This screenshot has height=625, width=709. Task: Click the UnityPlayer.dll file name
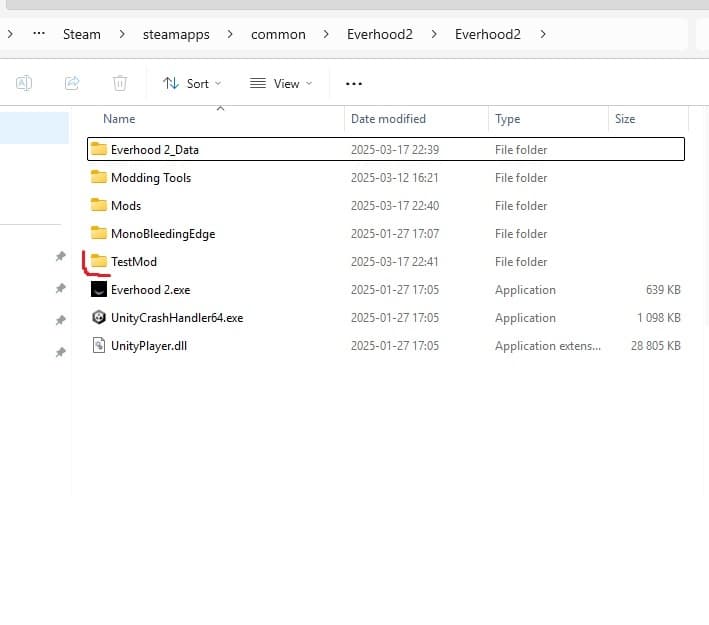149,346
